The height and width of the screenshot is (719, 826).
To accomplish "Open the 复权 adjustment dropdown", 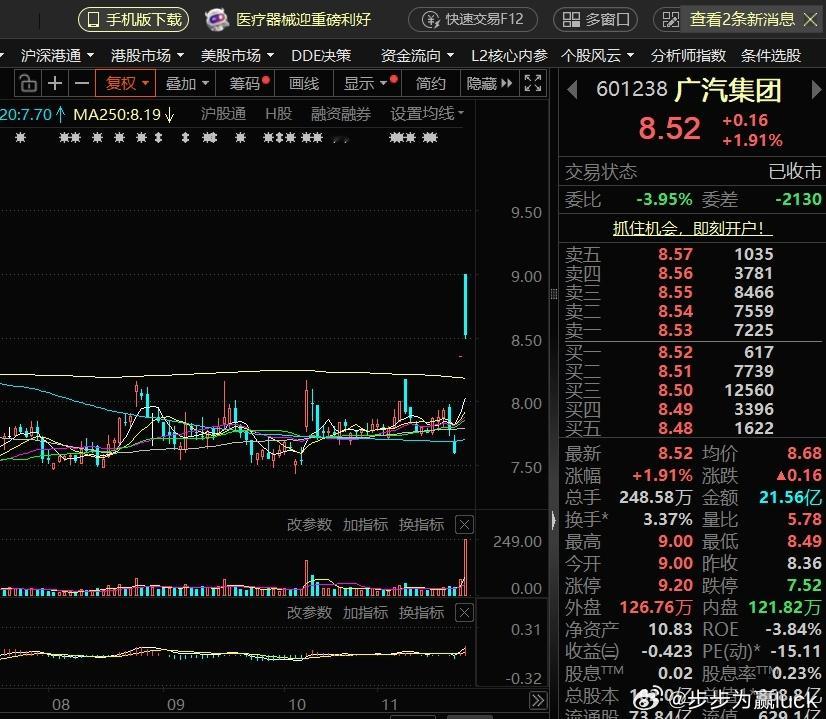I will click(x=124, y=84).
